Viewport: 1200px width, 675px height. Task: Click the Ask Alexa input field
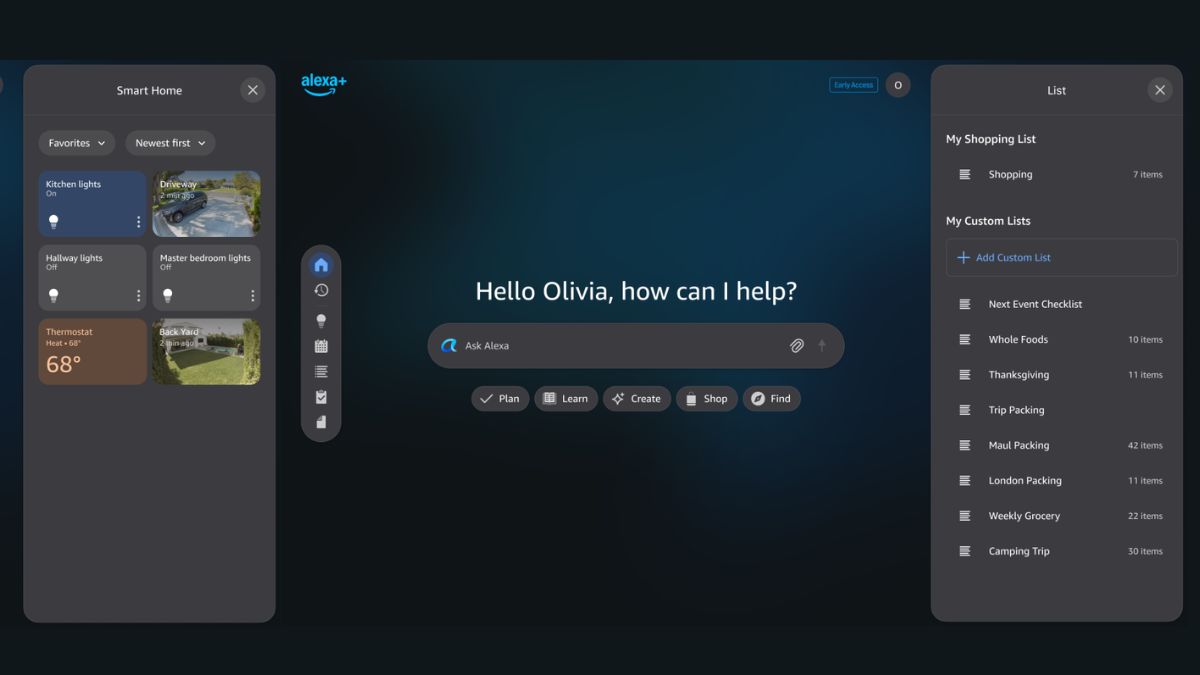[636, 346]
